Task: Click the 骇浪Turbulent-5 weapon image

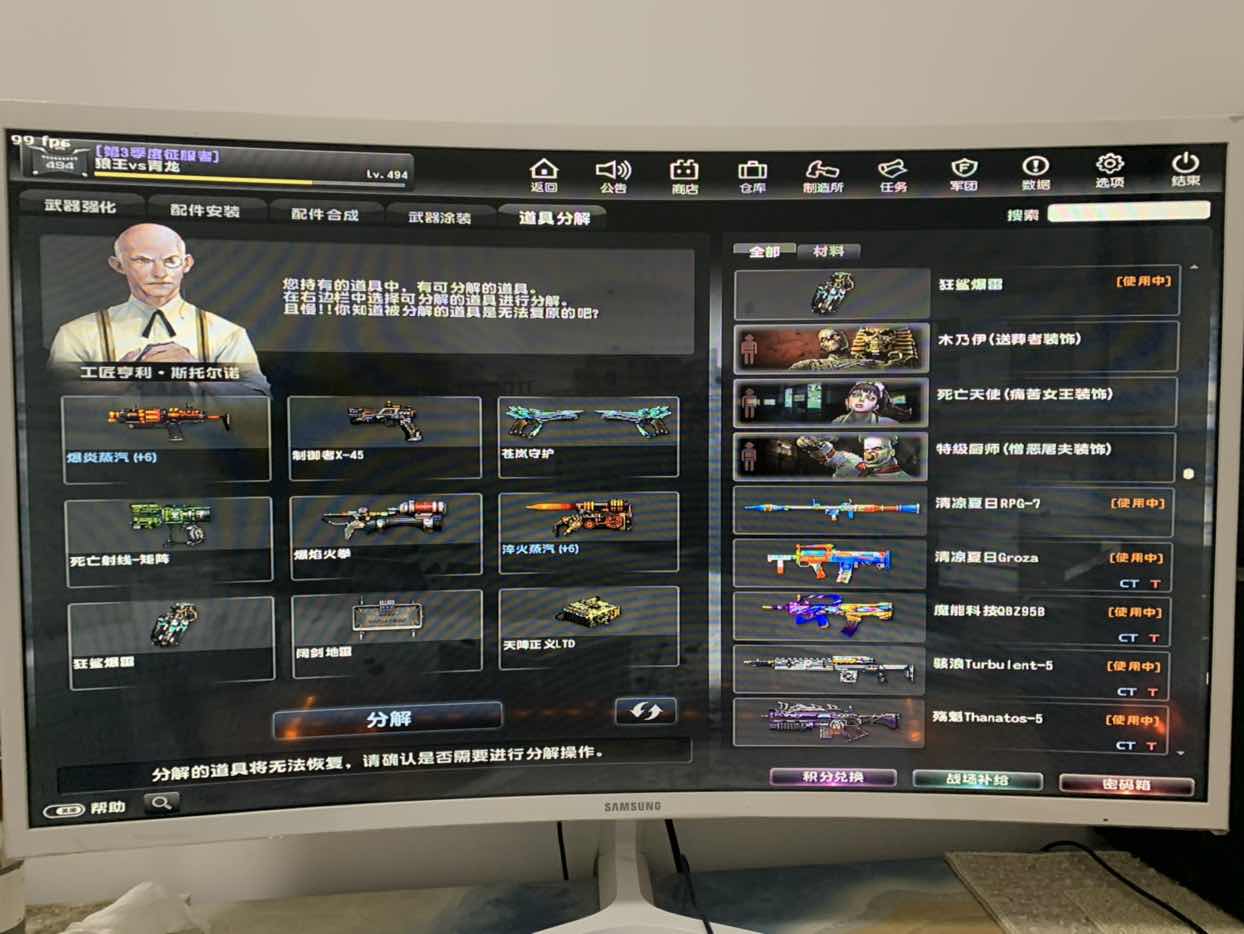Action: pos(828,669)
